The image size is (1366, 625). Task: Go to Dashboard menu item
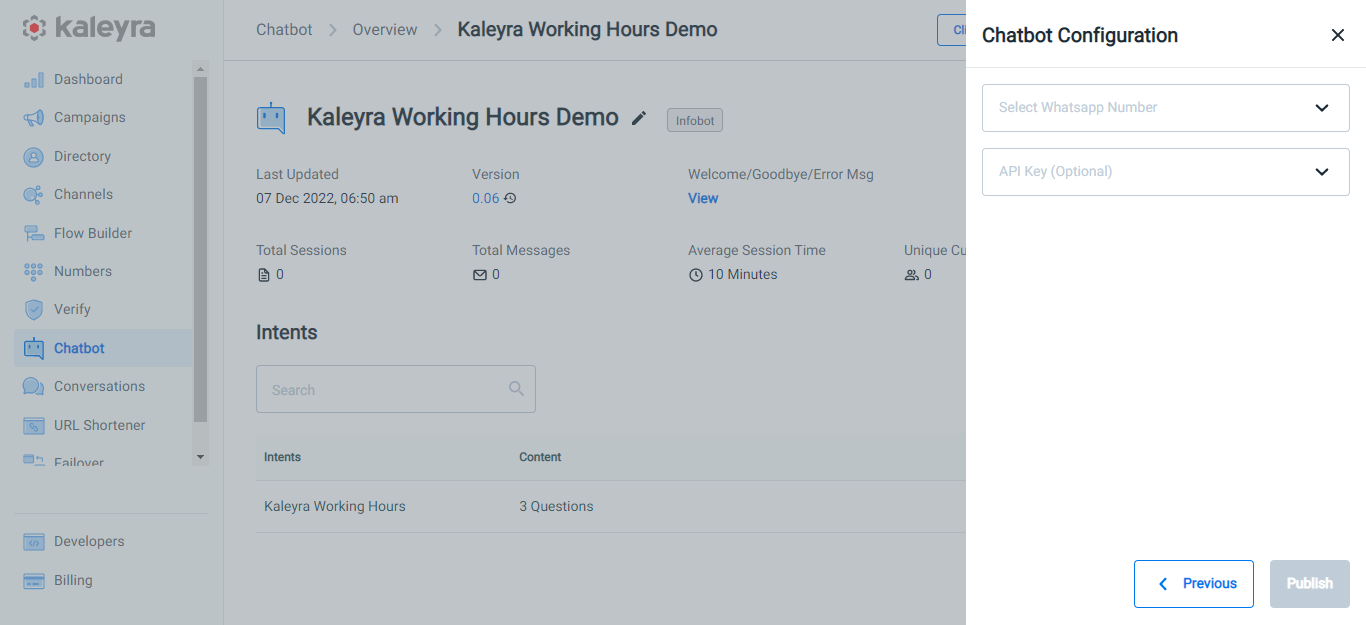click(88, 79)
